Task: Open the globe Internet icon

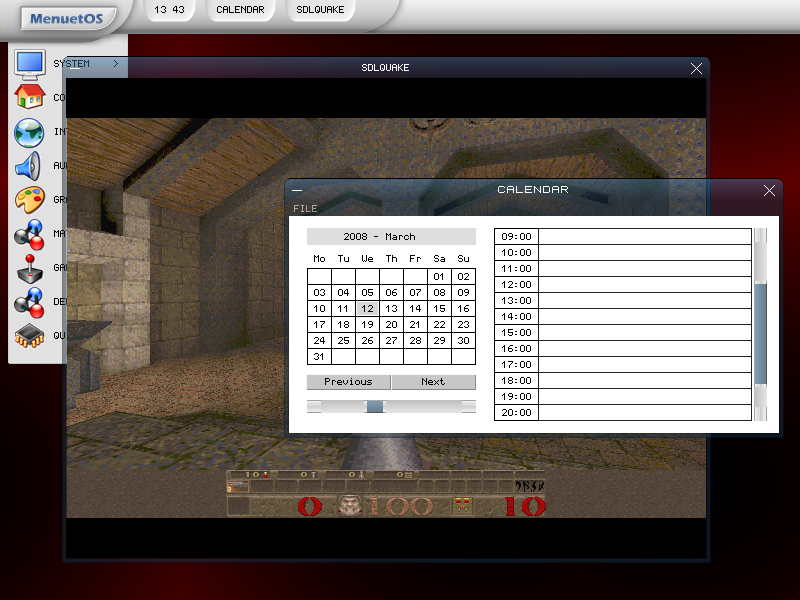Action: click(x=29, y=132)
